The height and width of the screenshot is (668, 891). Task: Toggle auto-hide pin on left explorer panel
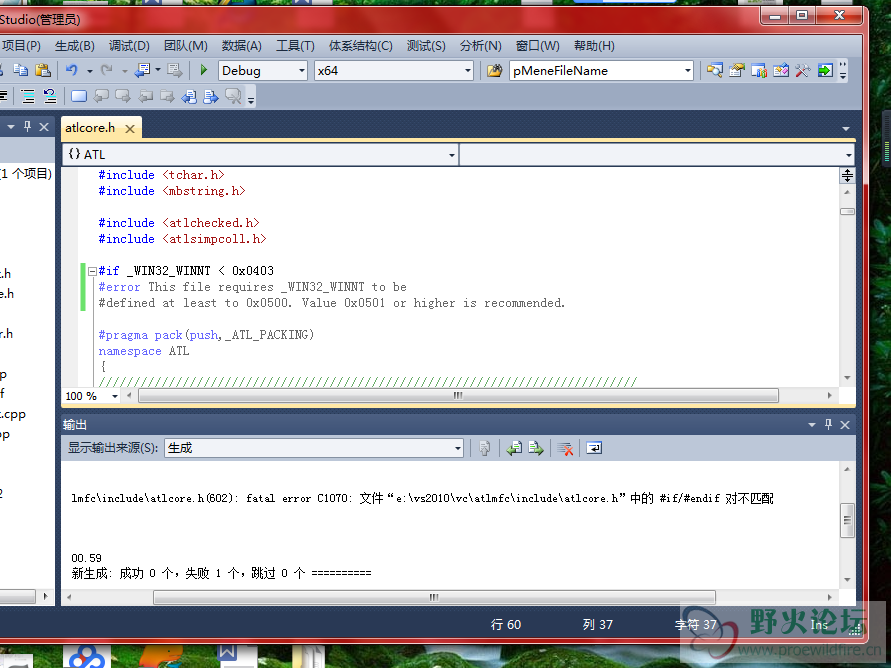pyautogui.click(x=27, y=127)
